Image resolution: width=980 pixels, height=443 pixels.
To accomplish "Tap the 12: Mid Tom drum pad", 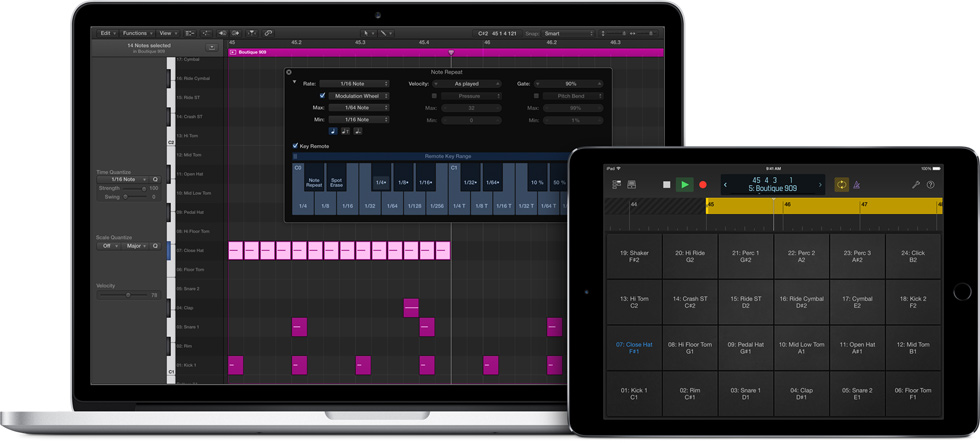I will coord(913,348).
